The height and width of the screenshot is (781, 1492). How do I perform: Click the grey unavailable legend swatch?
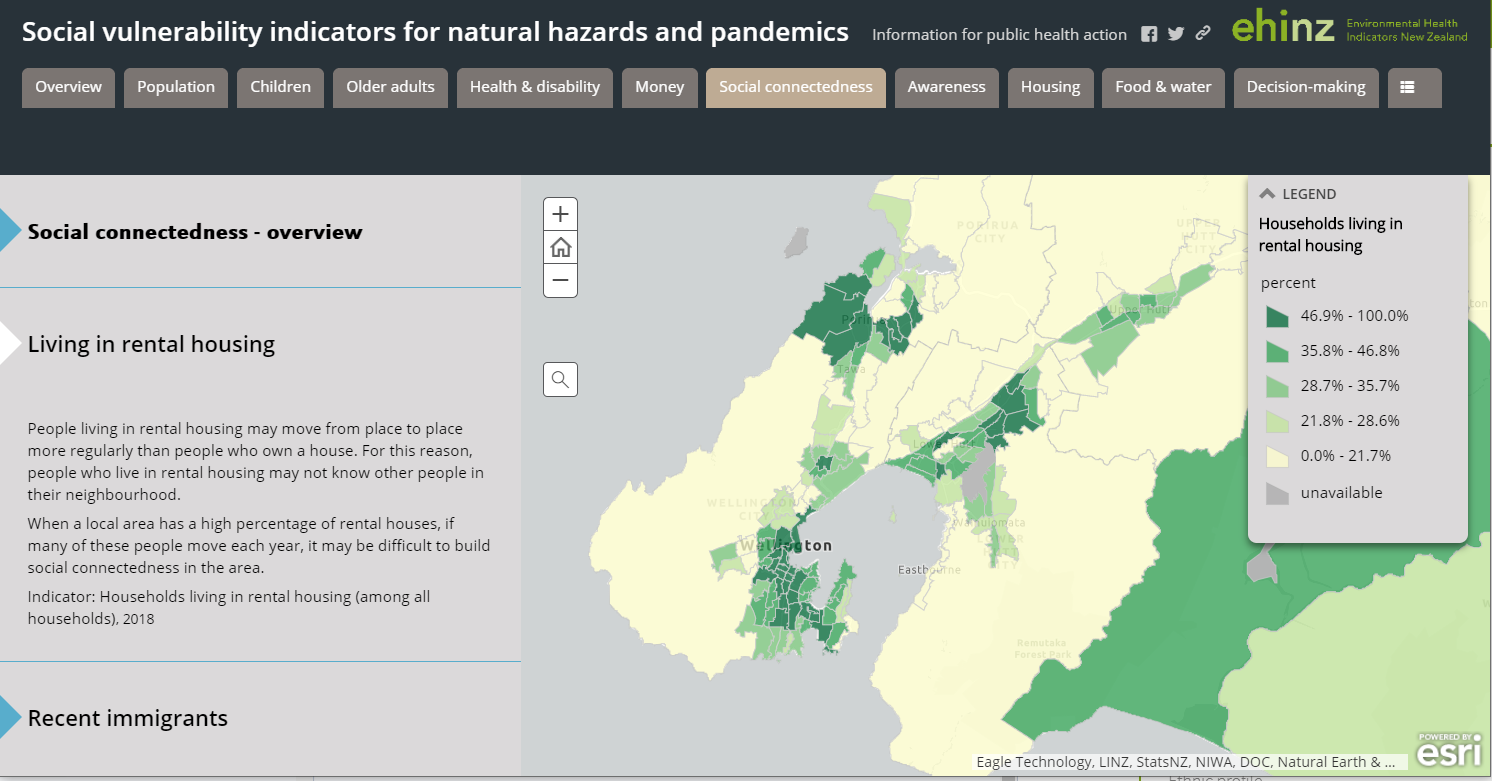coord(1277,493)
